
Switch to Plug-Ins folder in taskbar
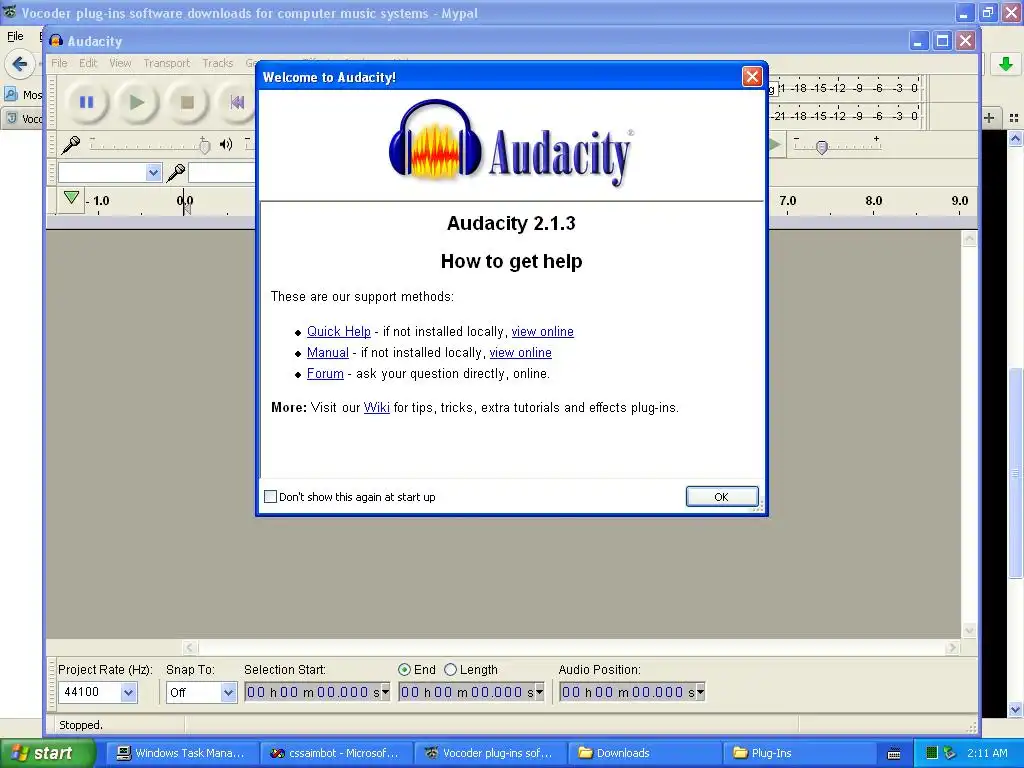coord(797,753)
